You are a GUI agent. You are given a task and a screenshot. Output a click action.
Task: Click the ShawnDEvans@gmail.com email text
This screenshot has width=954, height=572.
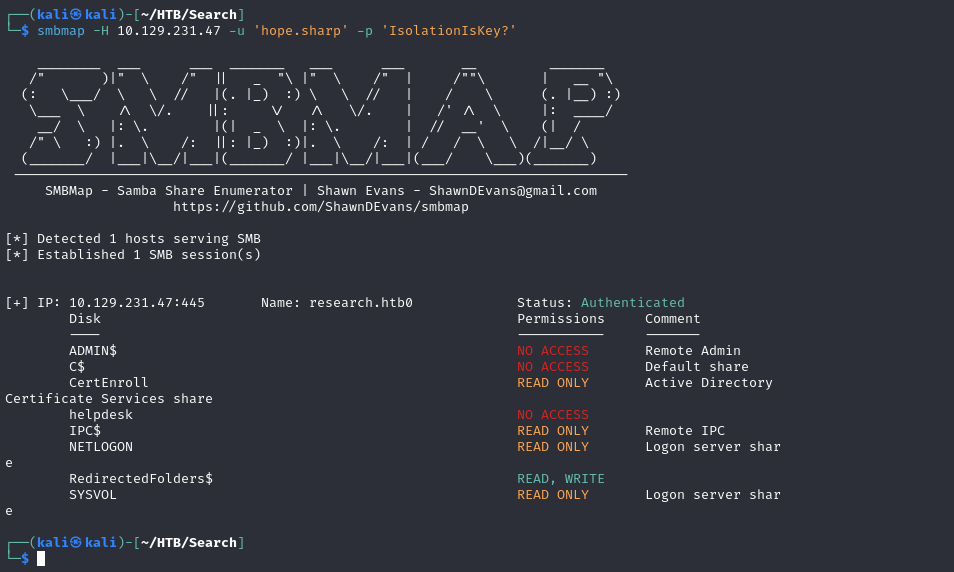pos(513,190)
